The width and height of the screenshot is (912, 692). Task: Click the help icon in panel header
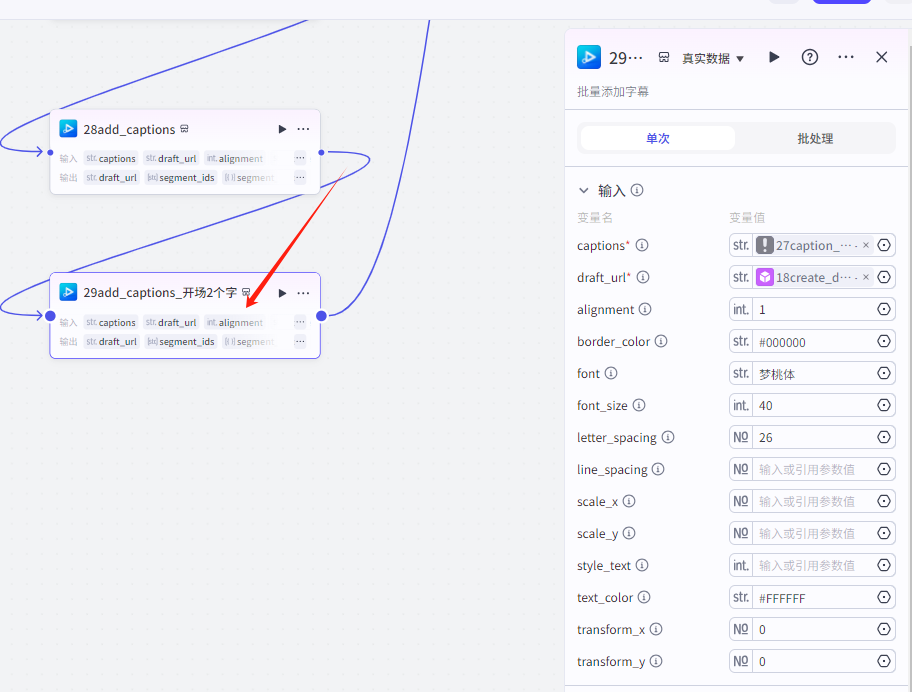coord(810,57)
